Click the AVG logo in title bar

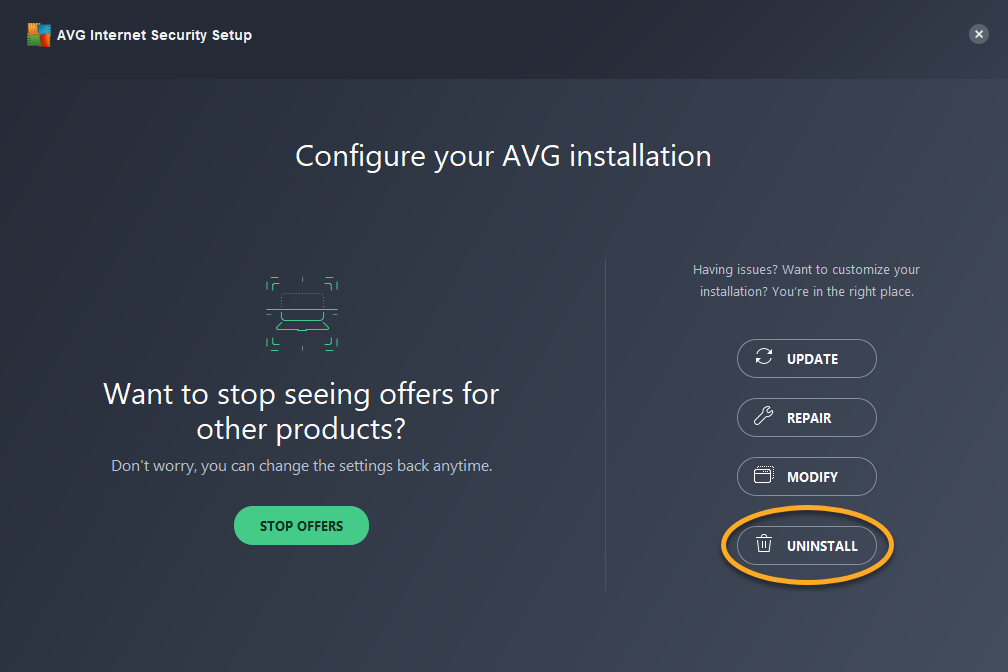coord(39,35)
